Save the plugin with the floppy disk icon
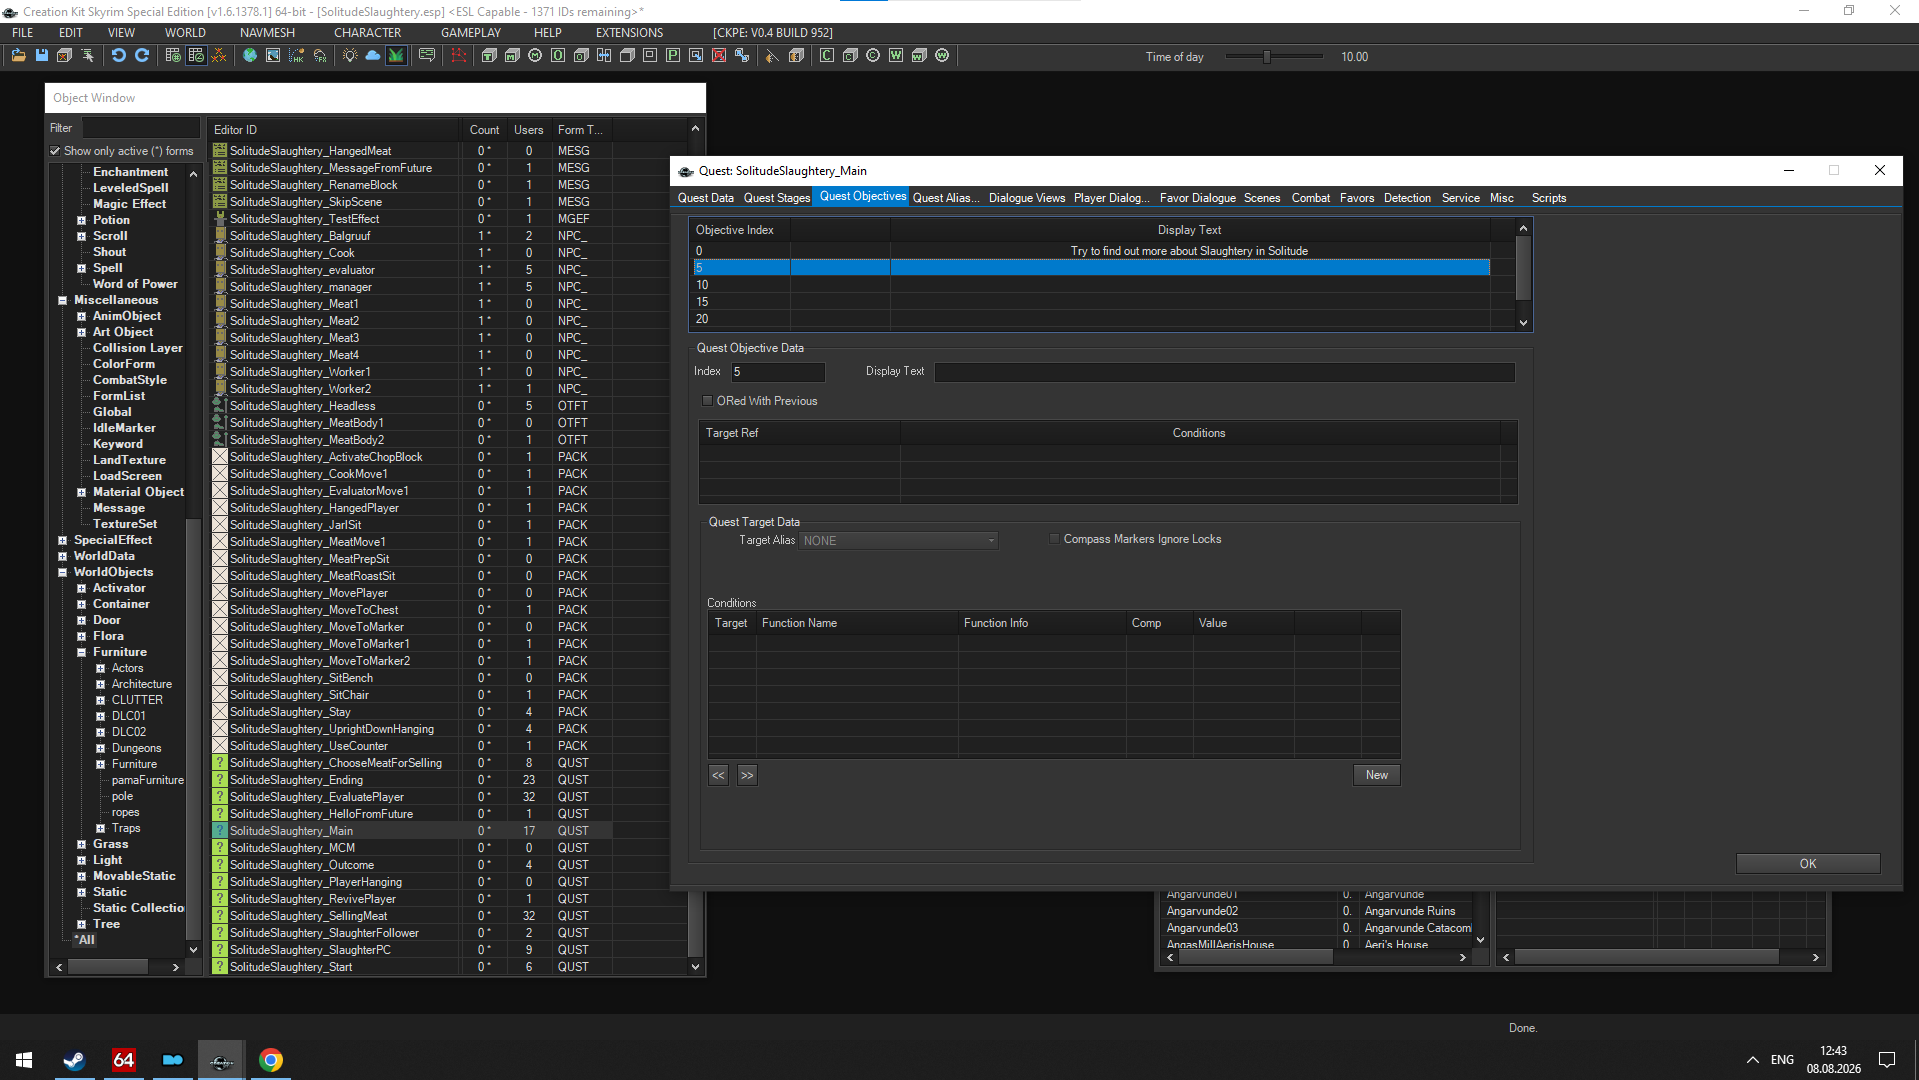Screen dimensions: 1919x1080 pos(41,56)
